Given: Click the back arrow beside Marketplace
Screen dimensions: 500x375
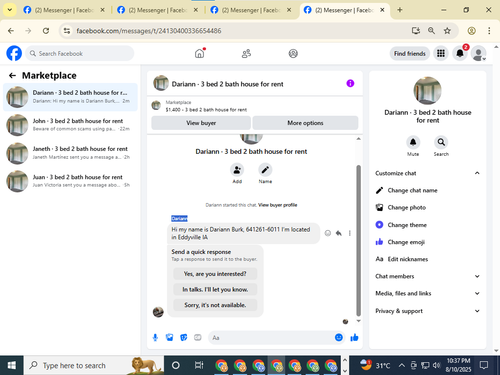Looking at the screenshot, I should [x=12, y=76].
